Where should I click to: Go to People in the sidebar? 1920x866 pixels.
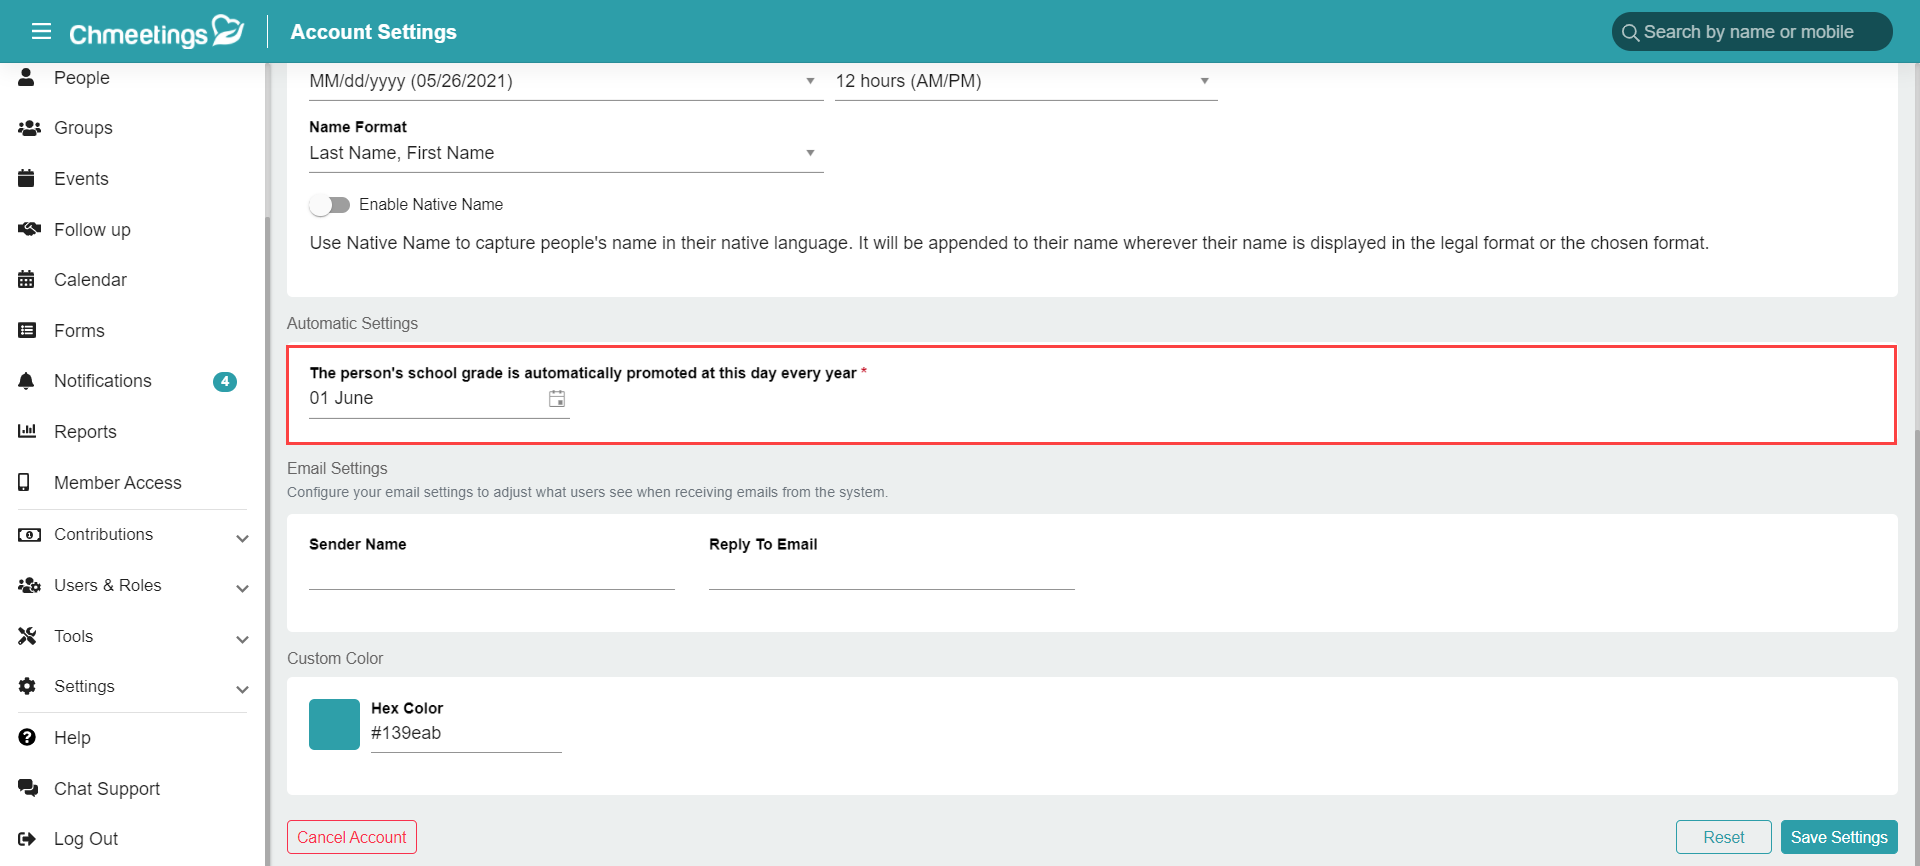pyautogui.click(x=82, y=78)
